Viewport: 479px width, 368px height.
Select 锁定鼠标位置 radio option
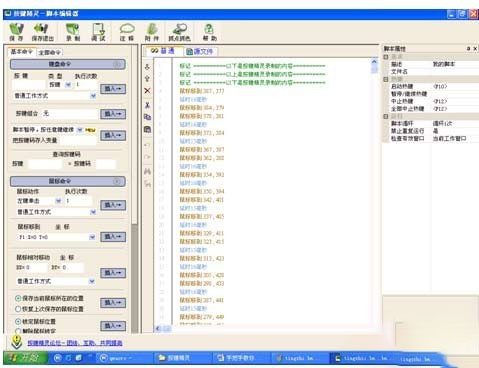18,322
